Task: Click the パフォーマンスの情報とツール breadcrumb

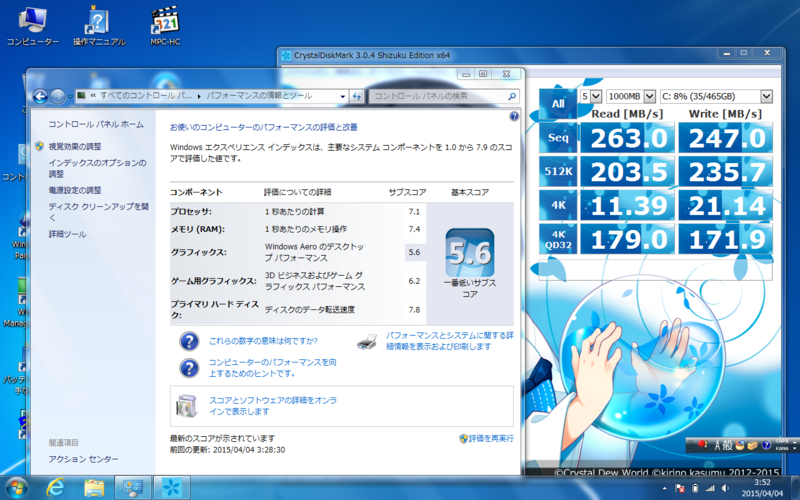Action: pyautogui.click(x=259, y=96)
